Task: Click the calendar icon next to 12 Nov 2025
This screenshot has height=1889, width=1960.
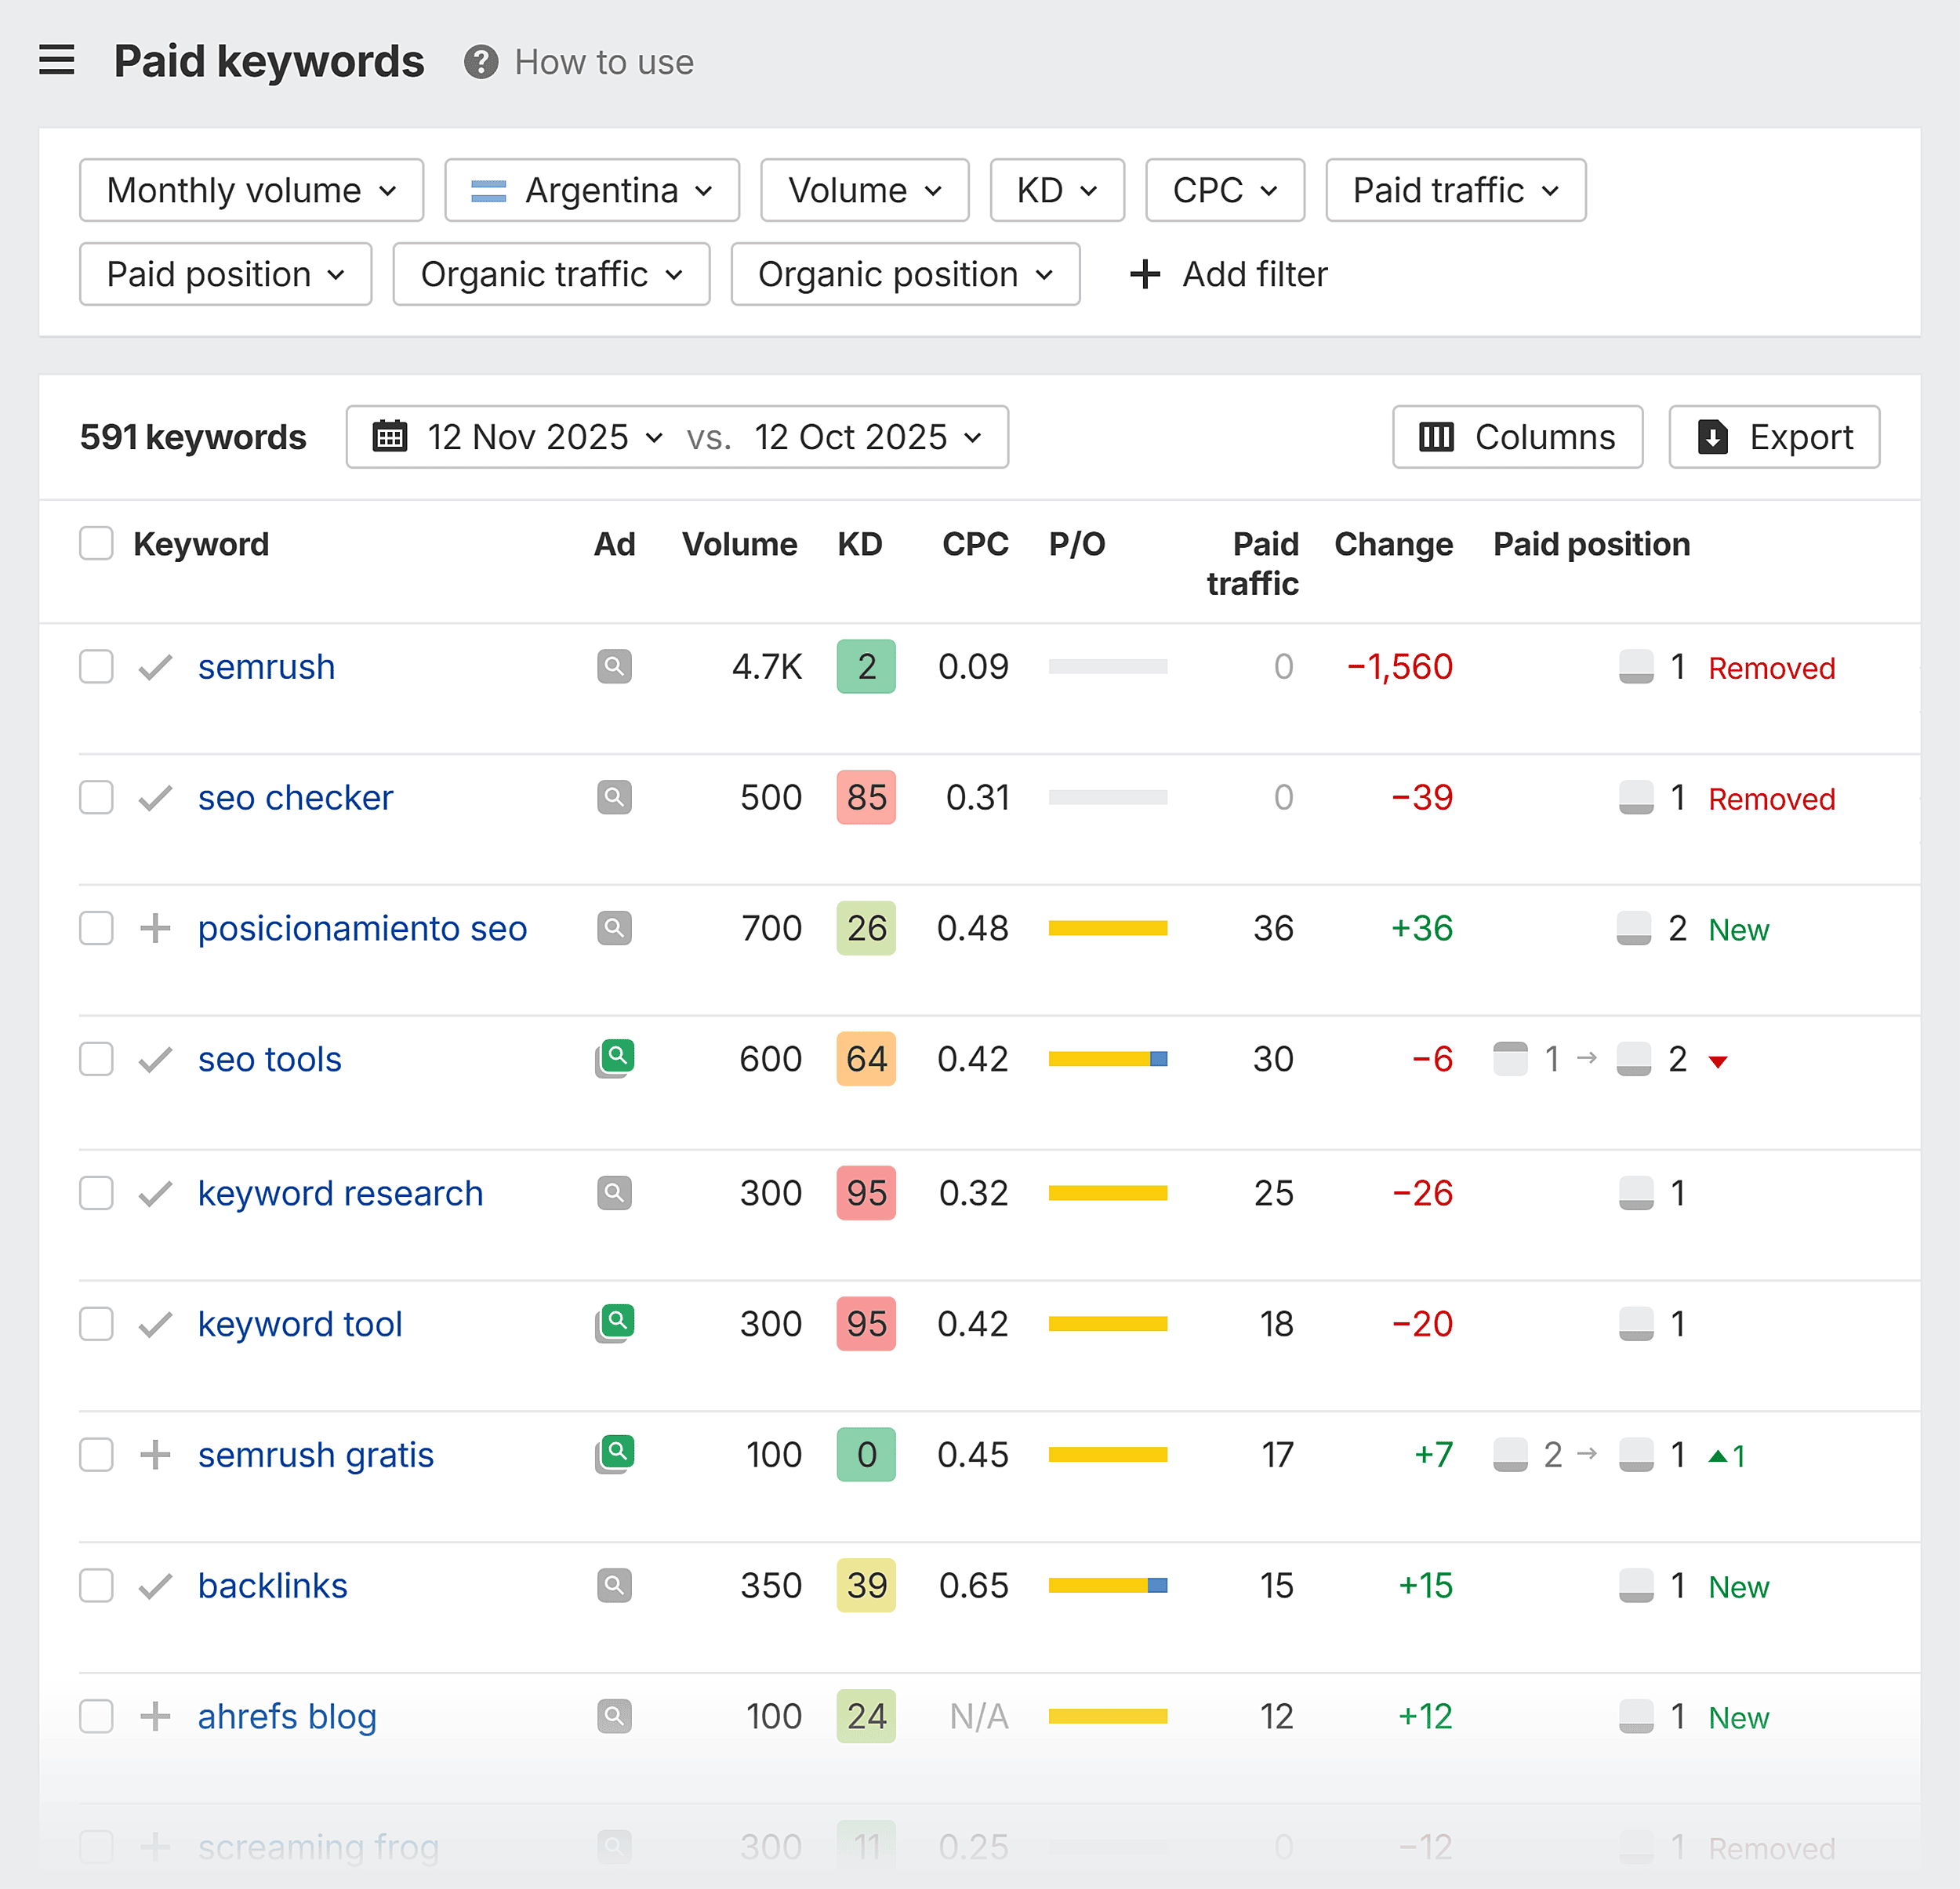Action: [390, 436]
